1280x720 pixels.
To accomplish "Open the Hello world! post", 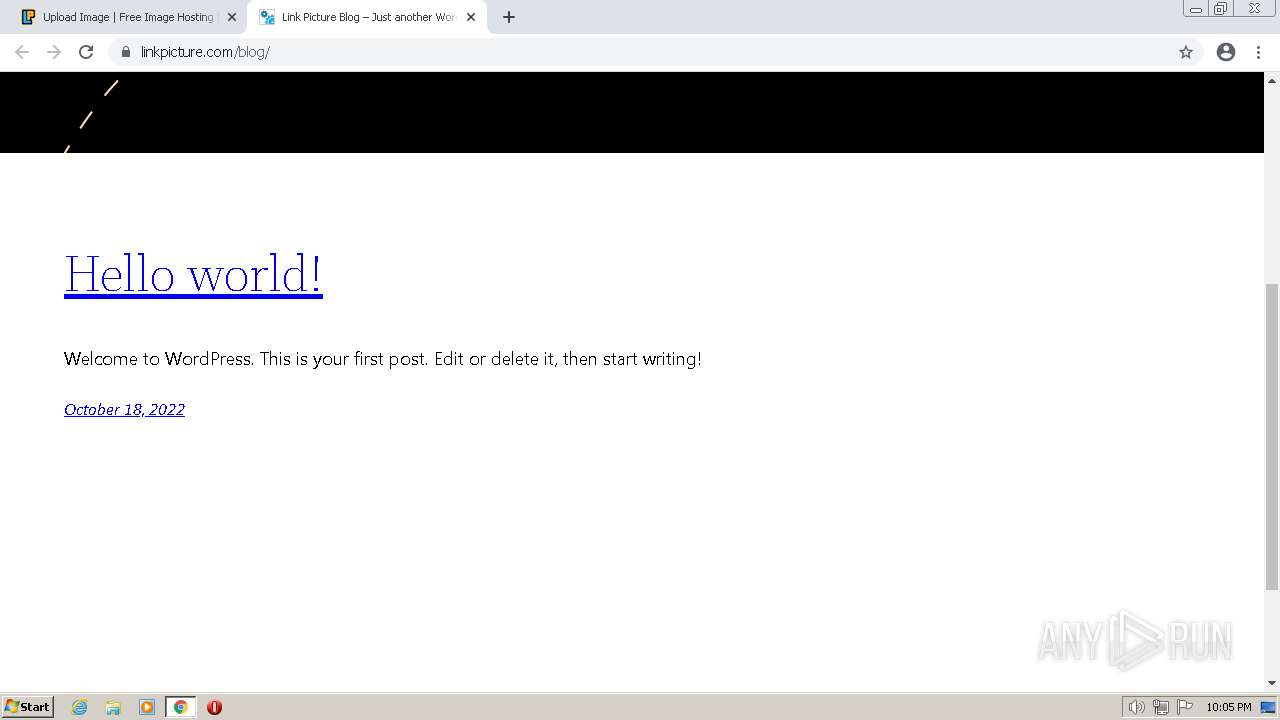I will pos(193,274).
